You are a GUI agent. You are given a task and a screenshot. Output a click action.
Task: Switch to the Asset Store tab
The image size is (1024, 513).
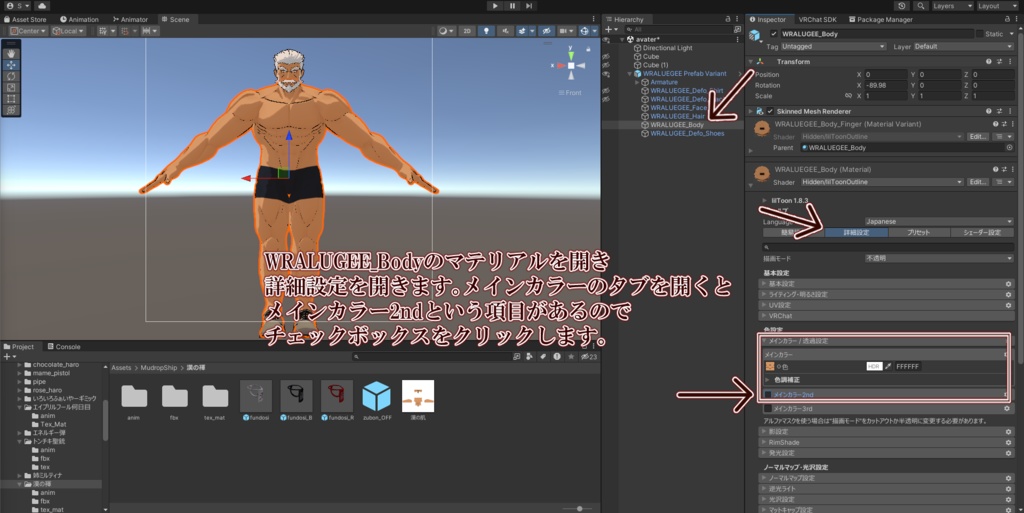(25, 20)
